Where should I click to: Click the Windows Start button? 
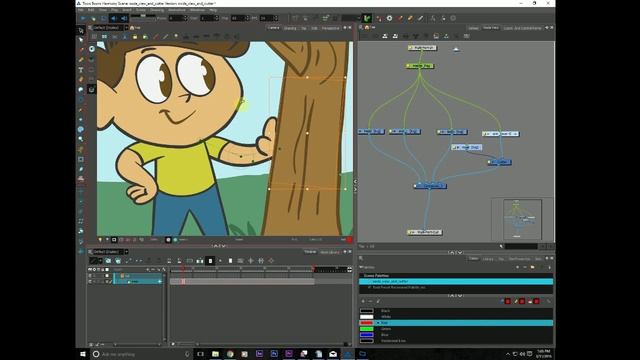coord(83,354)
